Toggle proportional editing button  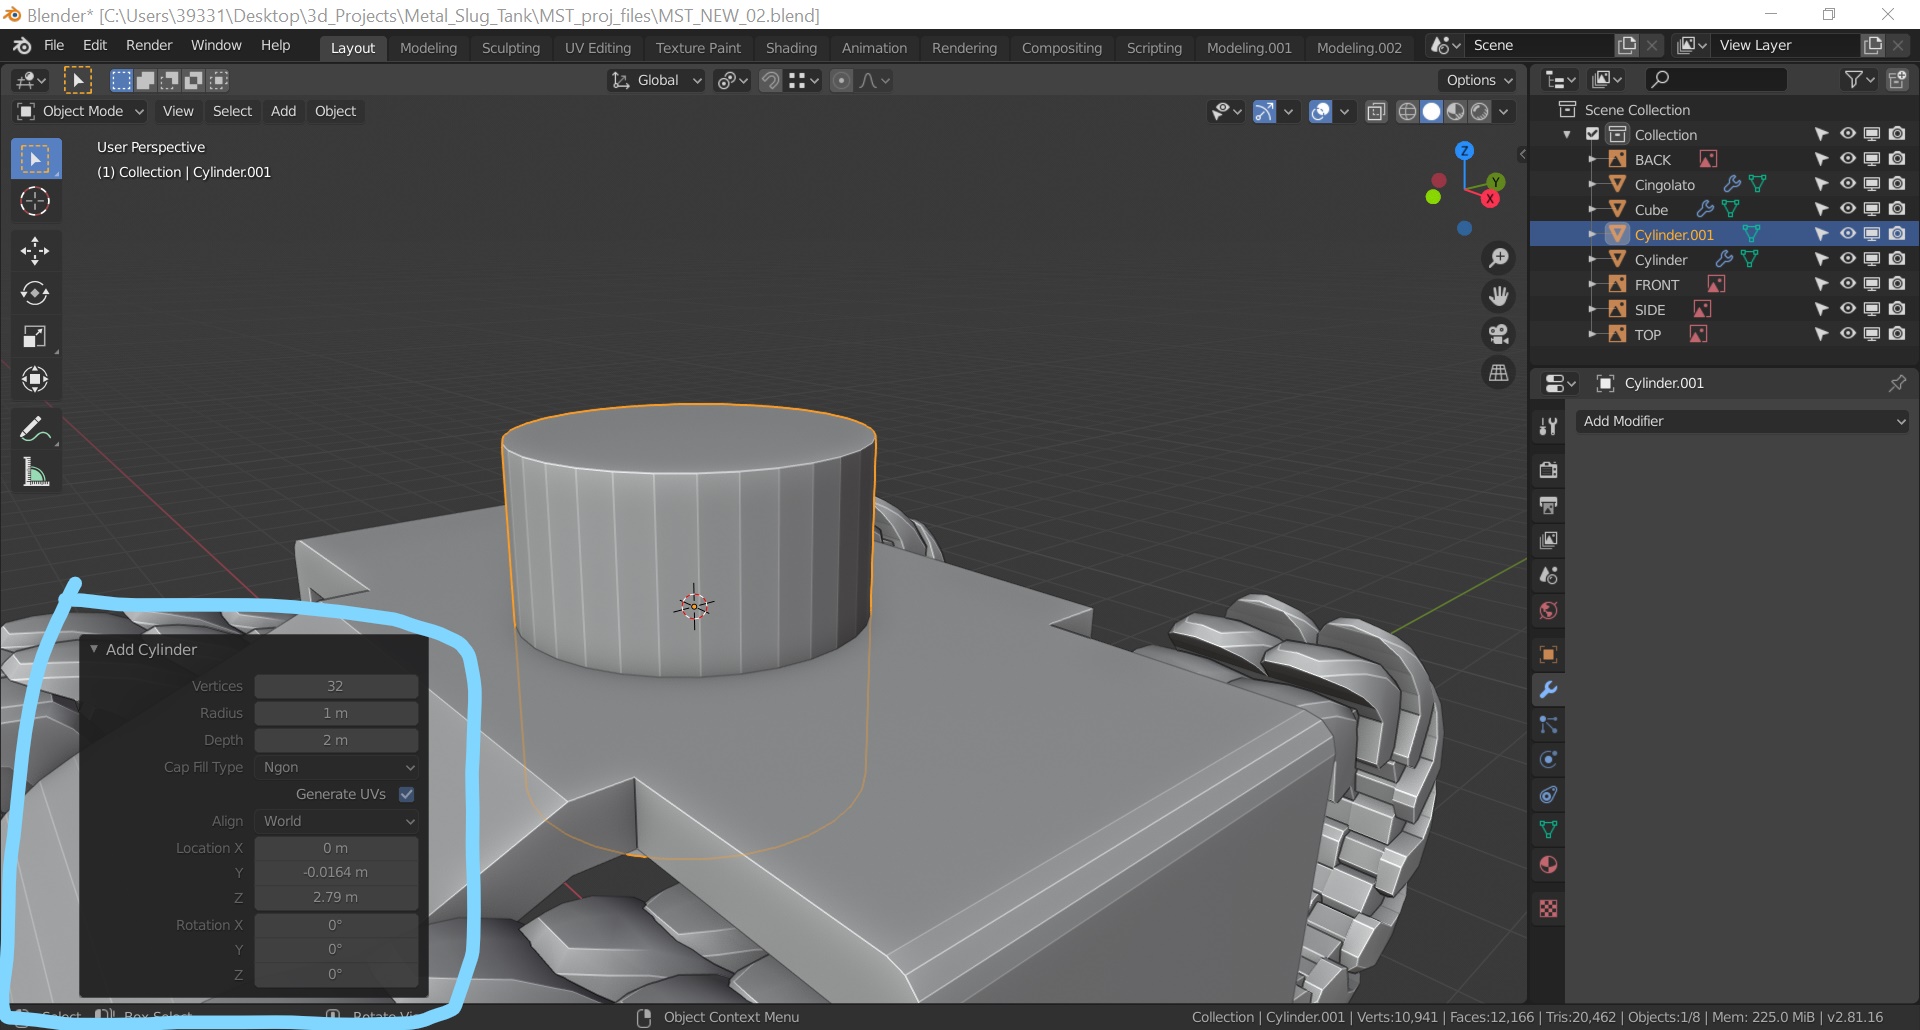click(x=842, y=81)
